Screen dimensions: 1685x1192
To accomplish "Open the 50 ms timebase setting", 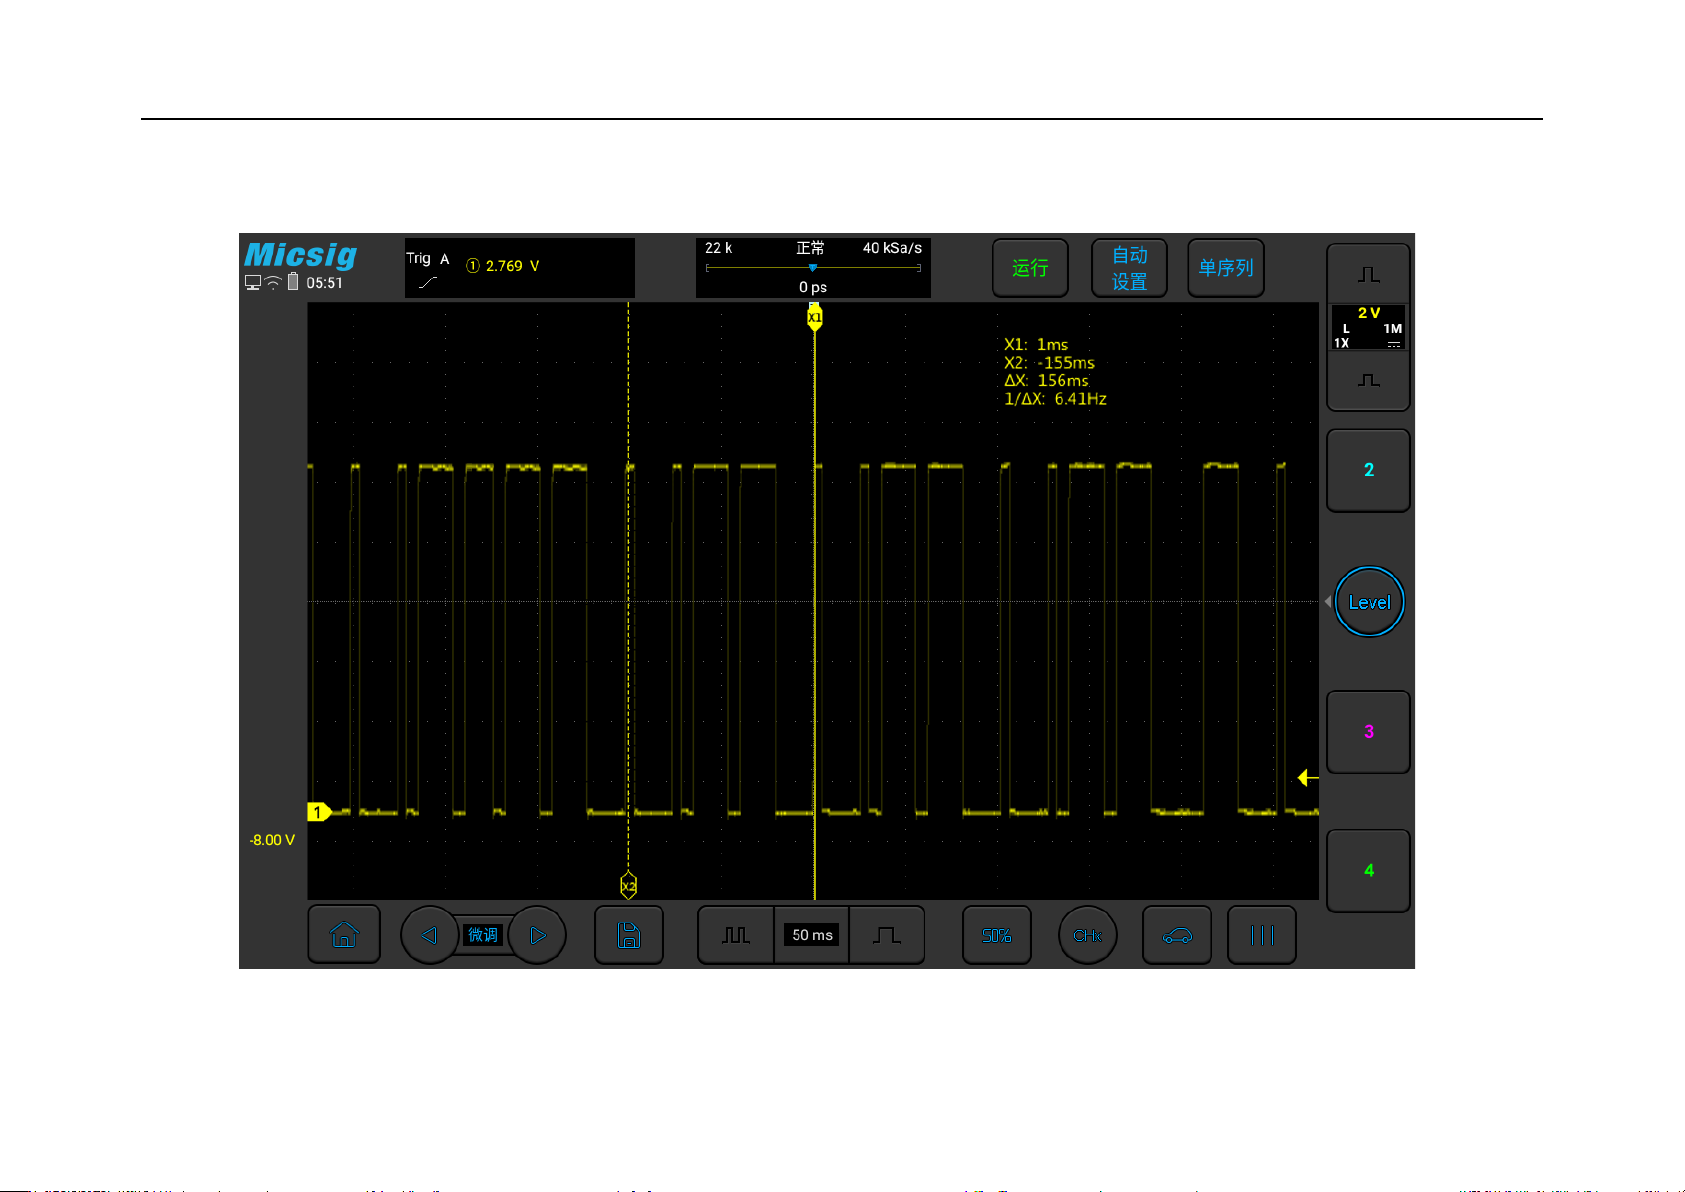I will (x=812, y=935).
